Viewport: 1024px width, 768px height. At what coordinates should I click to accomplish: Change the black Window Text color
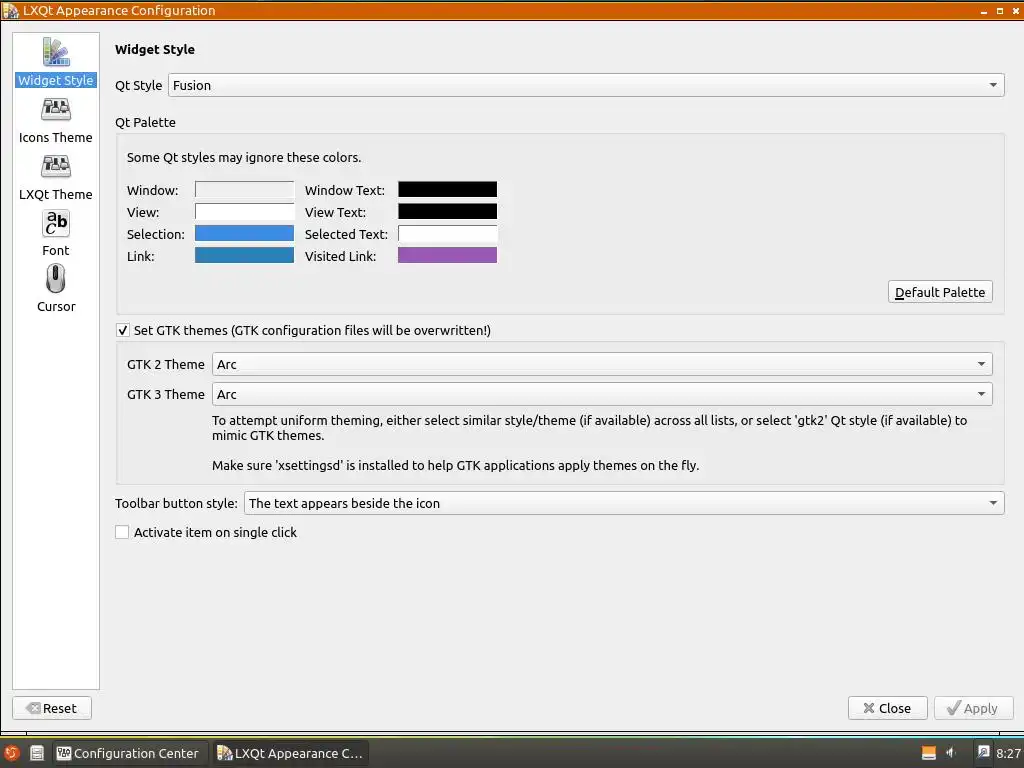(x=447, y=190)
